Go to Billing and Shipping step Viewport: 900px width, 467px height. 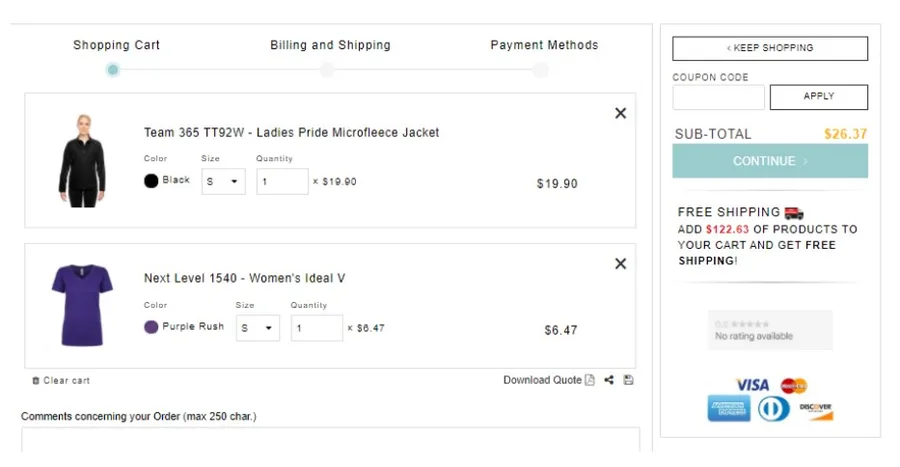pyautogui.click(x=328, y=69)
